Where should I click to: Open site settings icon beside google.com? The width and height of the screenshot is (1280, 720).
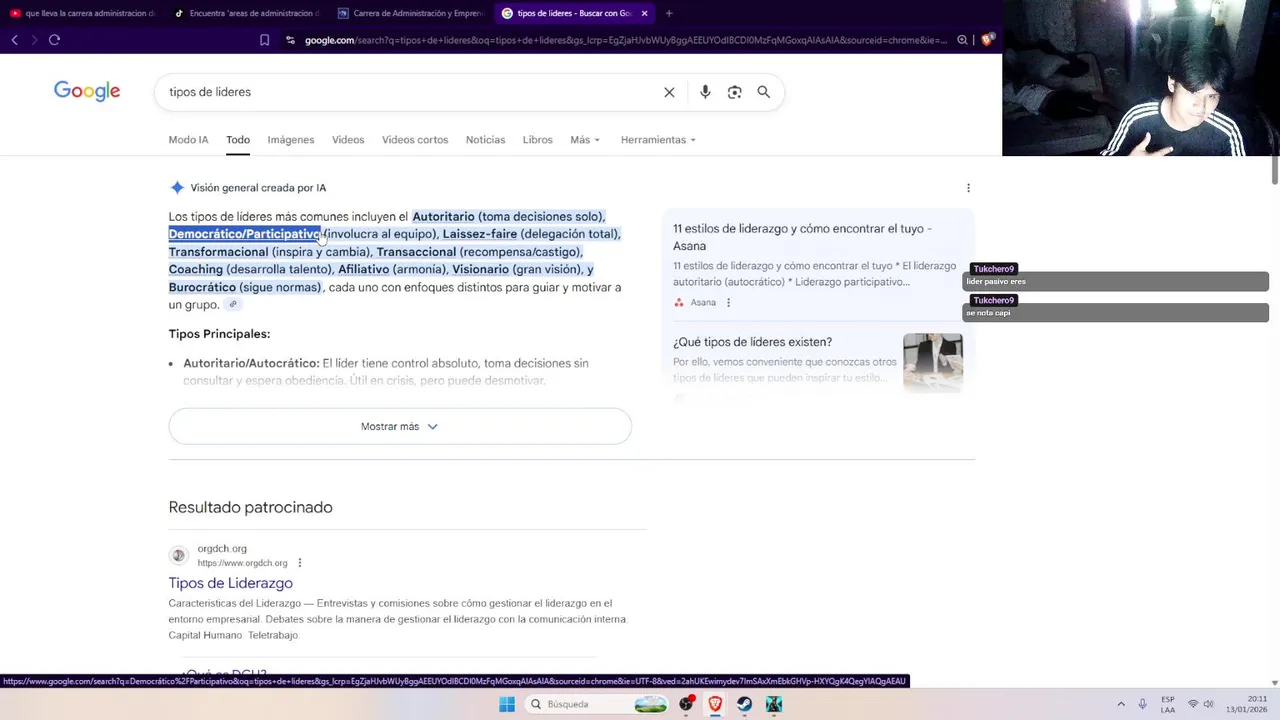click(290, 40)
